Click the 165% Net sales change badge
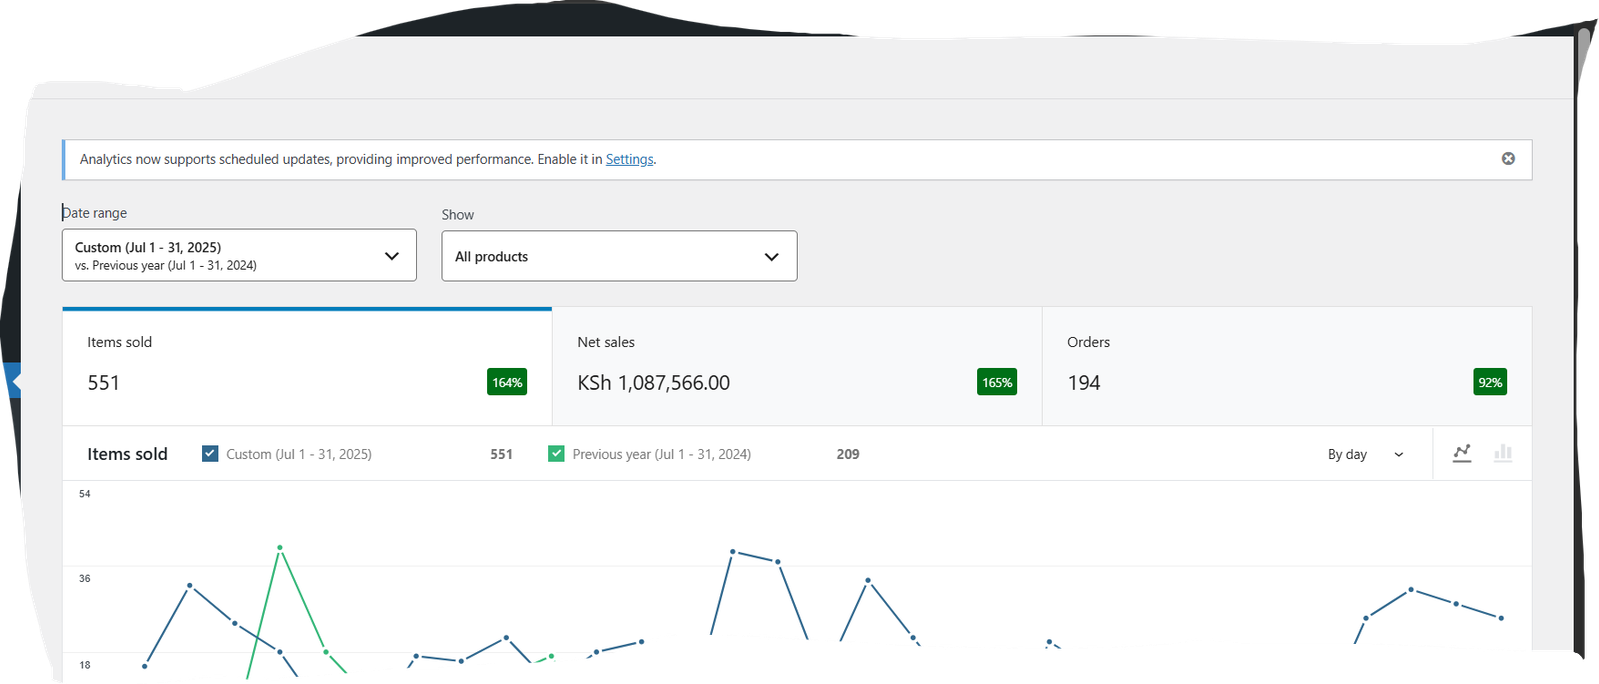 [x=997, y=382]
